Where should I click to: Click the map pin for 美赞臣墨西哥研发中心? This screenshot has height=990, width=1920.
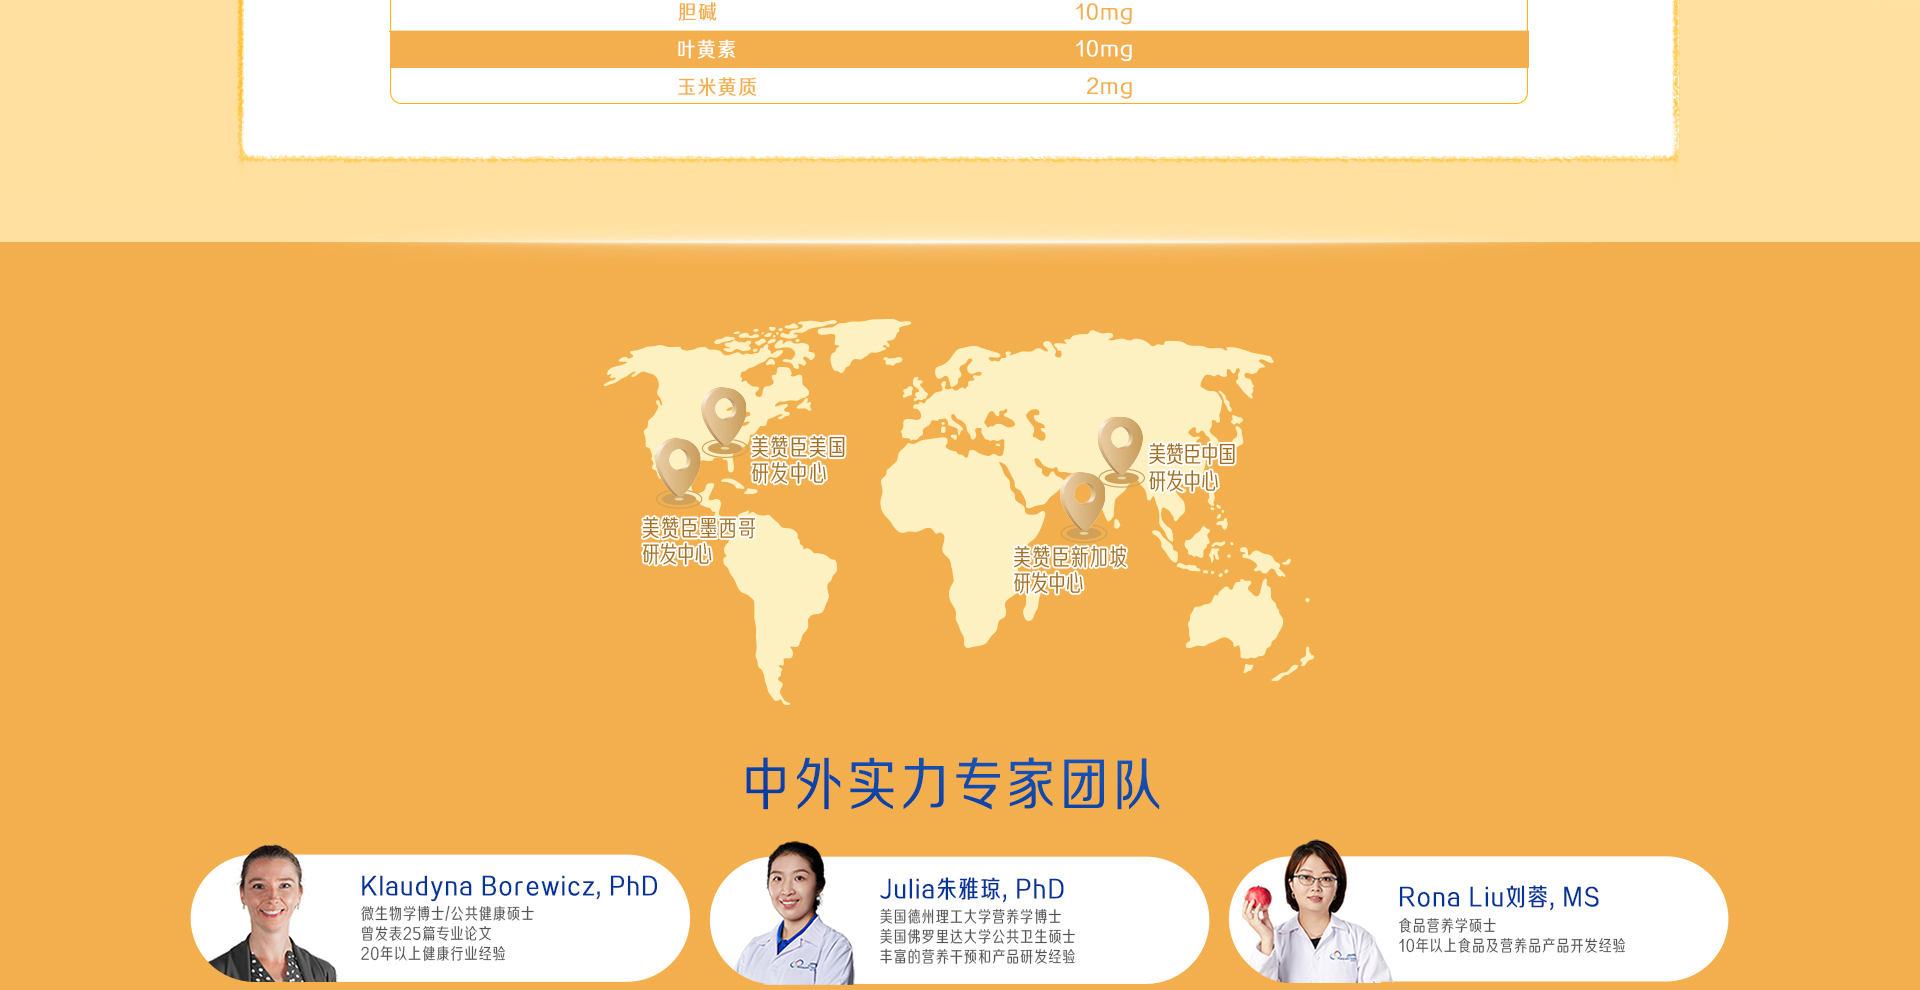pos(678,471)
